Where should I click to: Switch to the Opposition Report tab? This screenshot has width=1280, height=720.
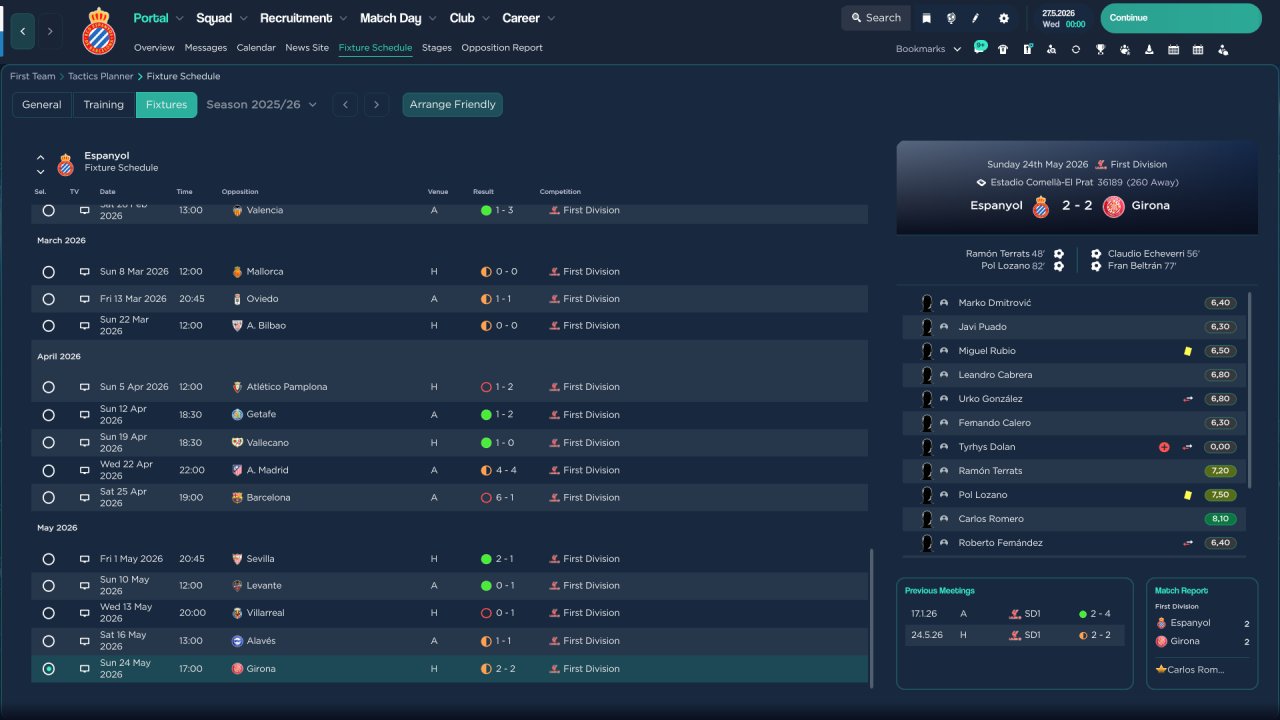click(x=502, y=48)
